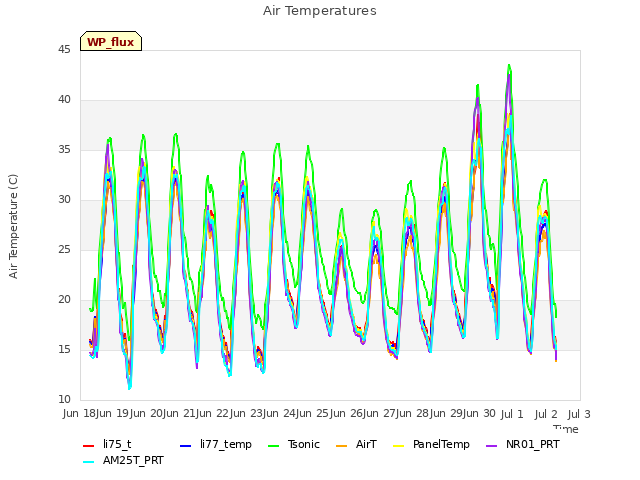Click the highest Tsonic peak on Jul 1
Image resolution: width=640 pixels, height=480 pixels.
509,65
